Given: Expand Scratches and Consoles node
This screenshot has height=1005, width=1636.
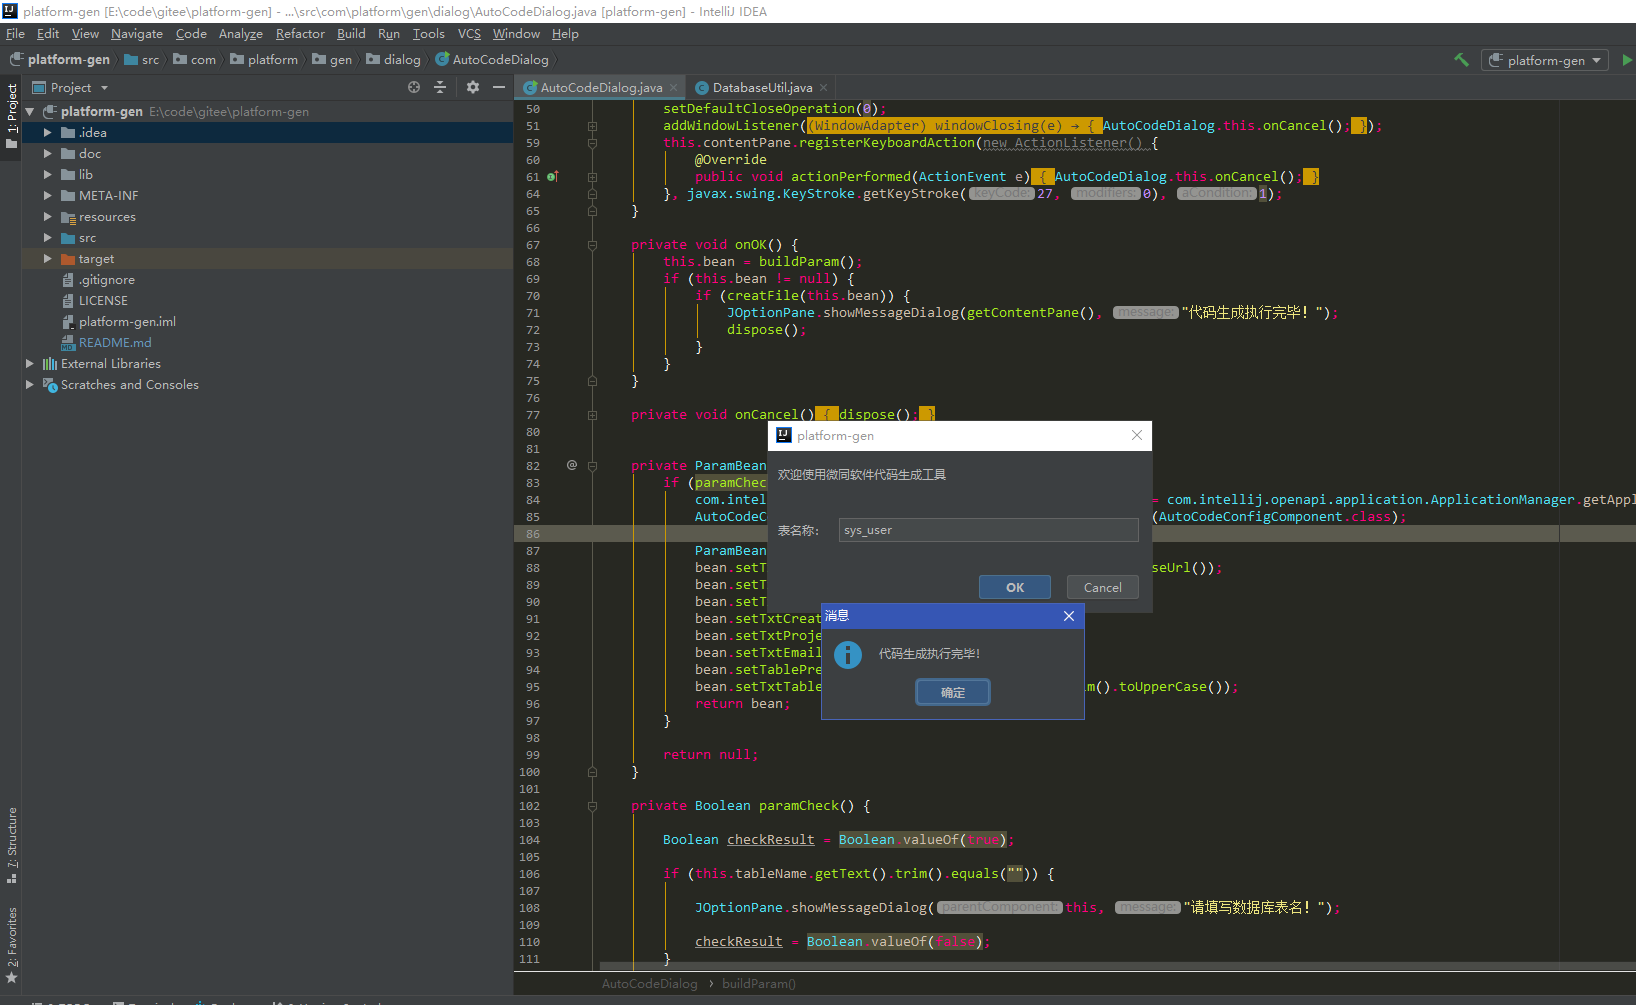Looking at the screenshot, I should tap(29, 384).
